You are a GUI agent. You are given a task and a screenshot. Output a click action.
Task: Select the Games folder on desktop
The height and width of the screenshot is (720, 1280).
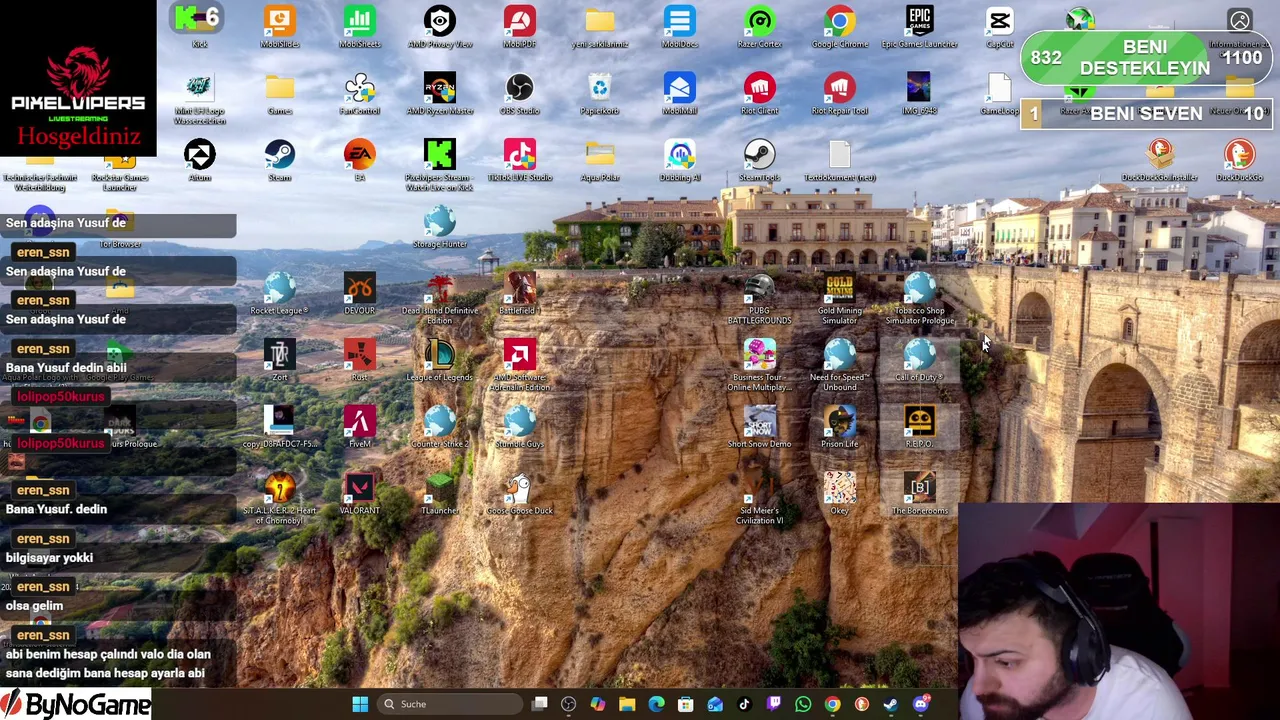[x=279, y=94]
